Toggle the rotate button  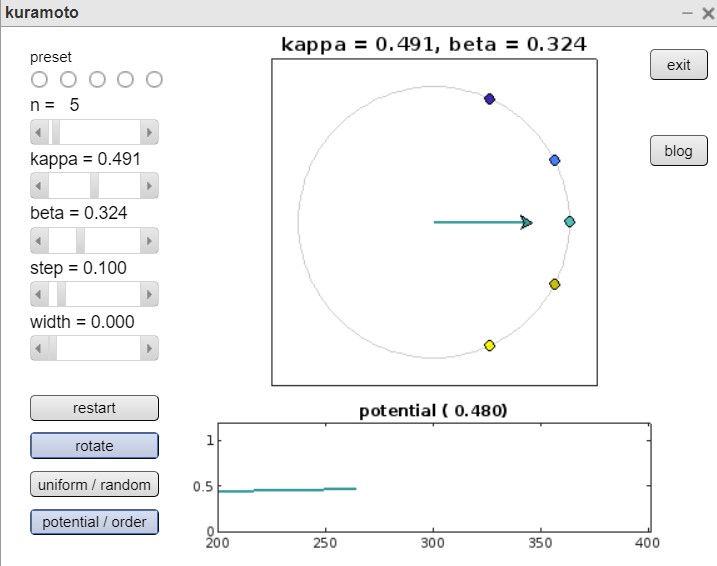[x=94, y=446]
